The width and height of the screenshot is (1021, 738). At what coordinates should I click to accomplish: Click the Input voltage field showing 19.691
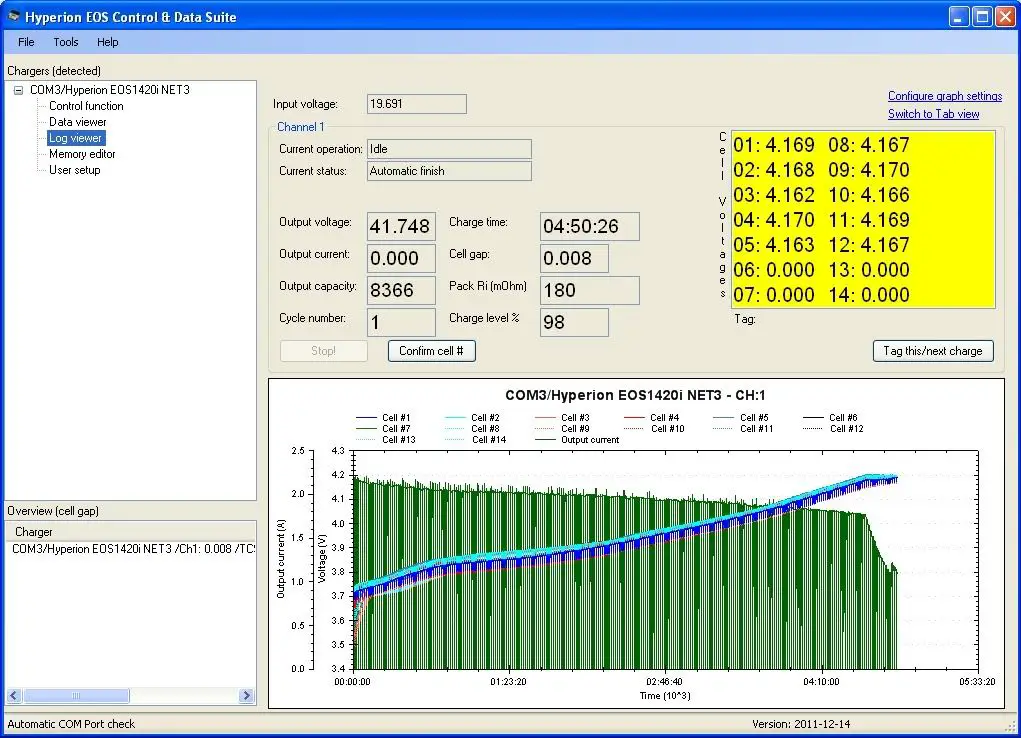[x=417, y=104]
